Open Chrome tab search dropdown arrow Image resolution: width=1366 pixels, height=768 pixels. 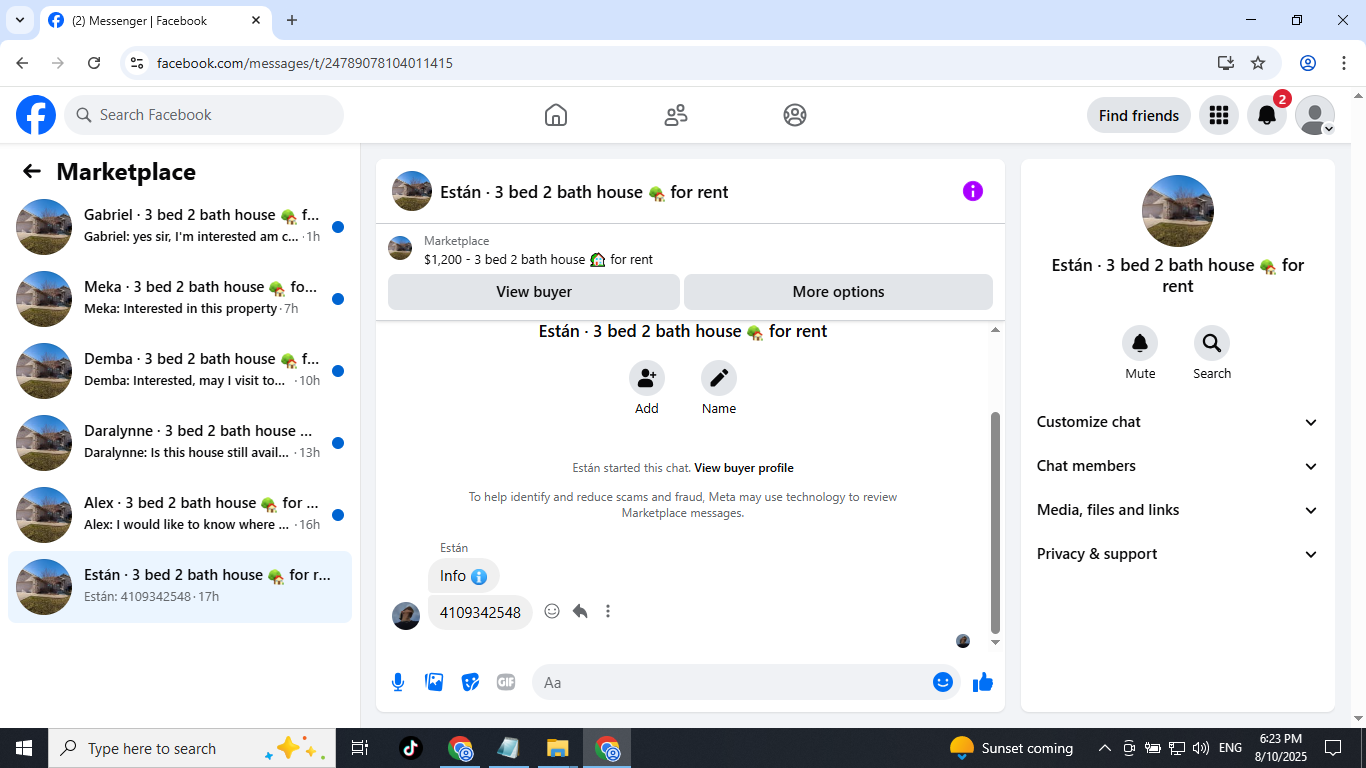tap(20, 20)
